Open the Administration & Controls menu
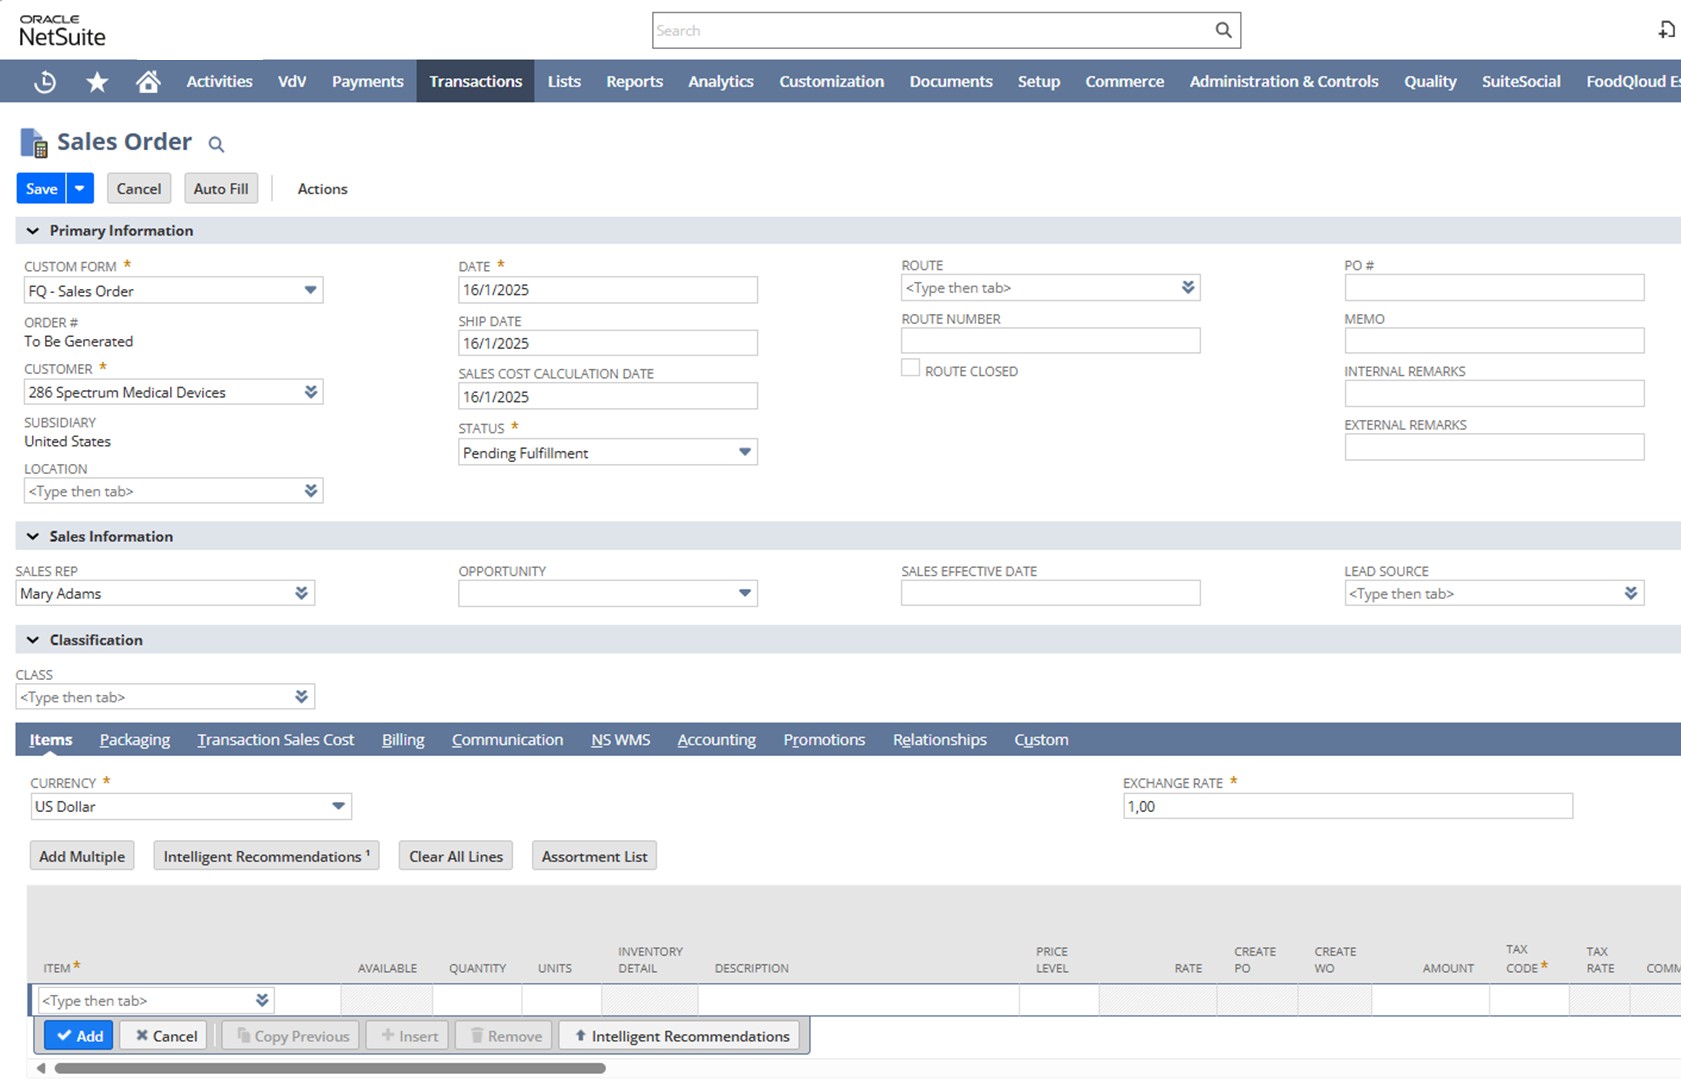1681x1082 pixels. [1284, 81]
